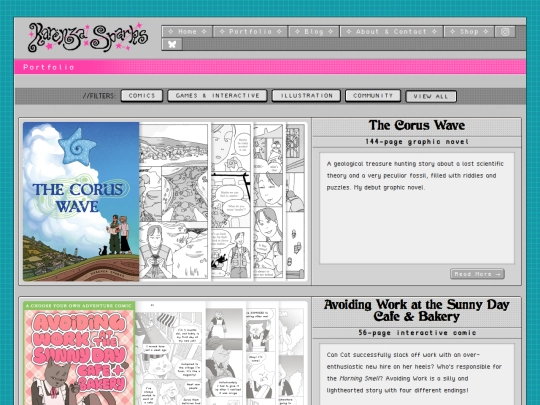Open the Portfolio menu item
The width and height of the screenshot is (540, 405).
point(250,32)
